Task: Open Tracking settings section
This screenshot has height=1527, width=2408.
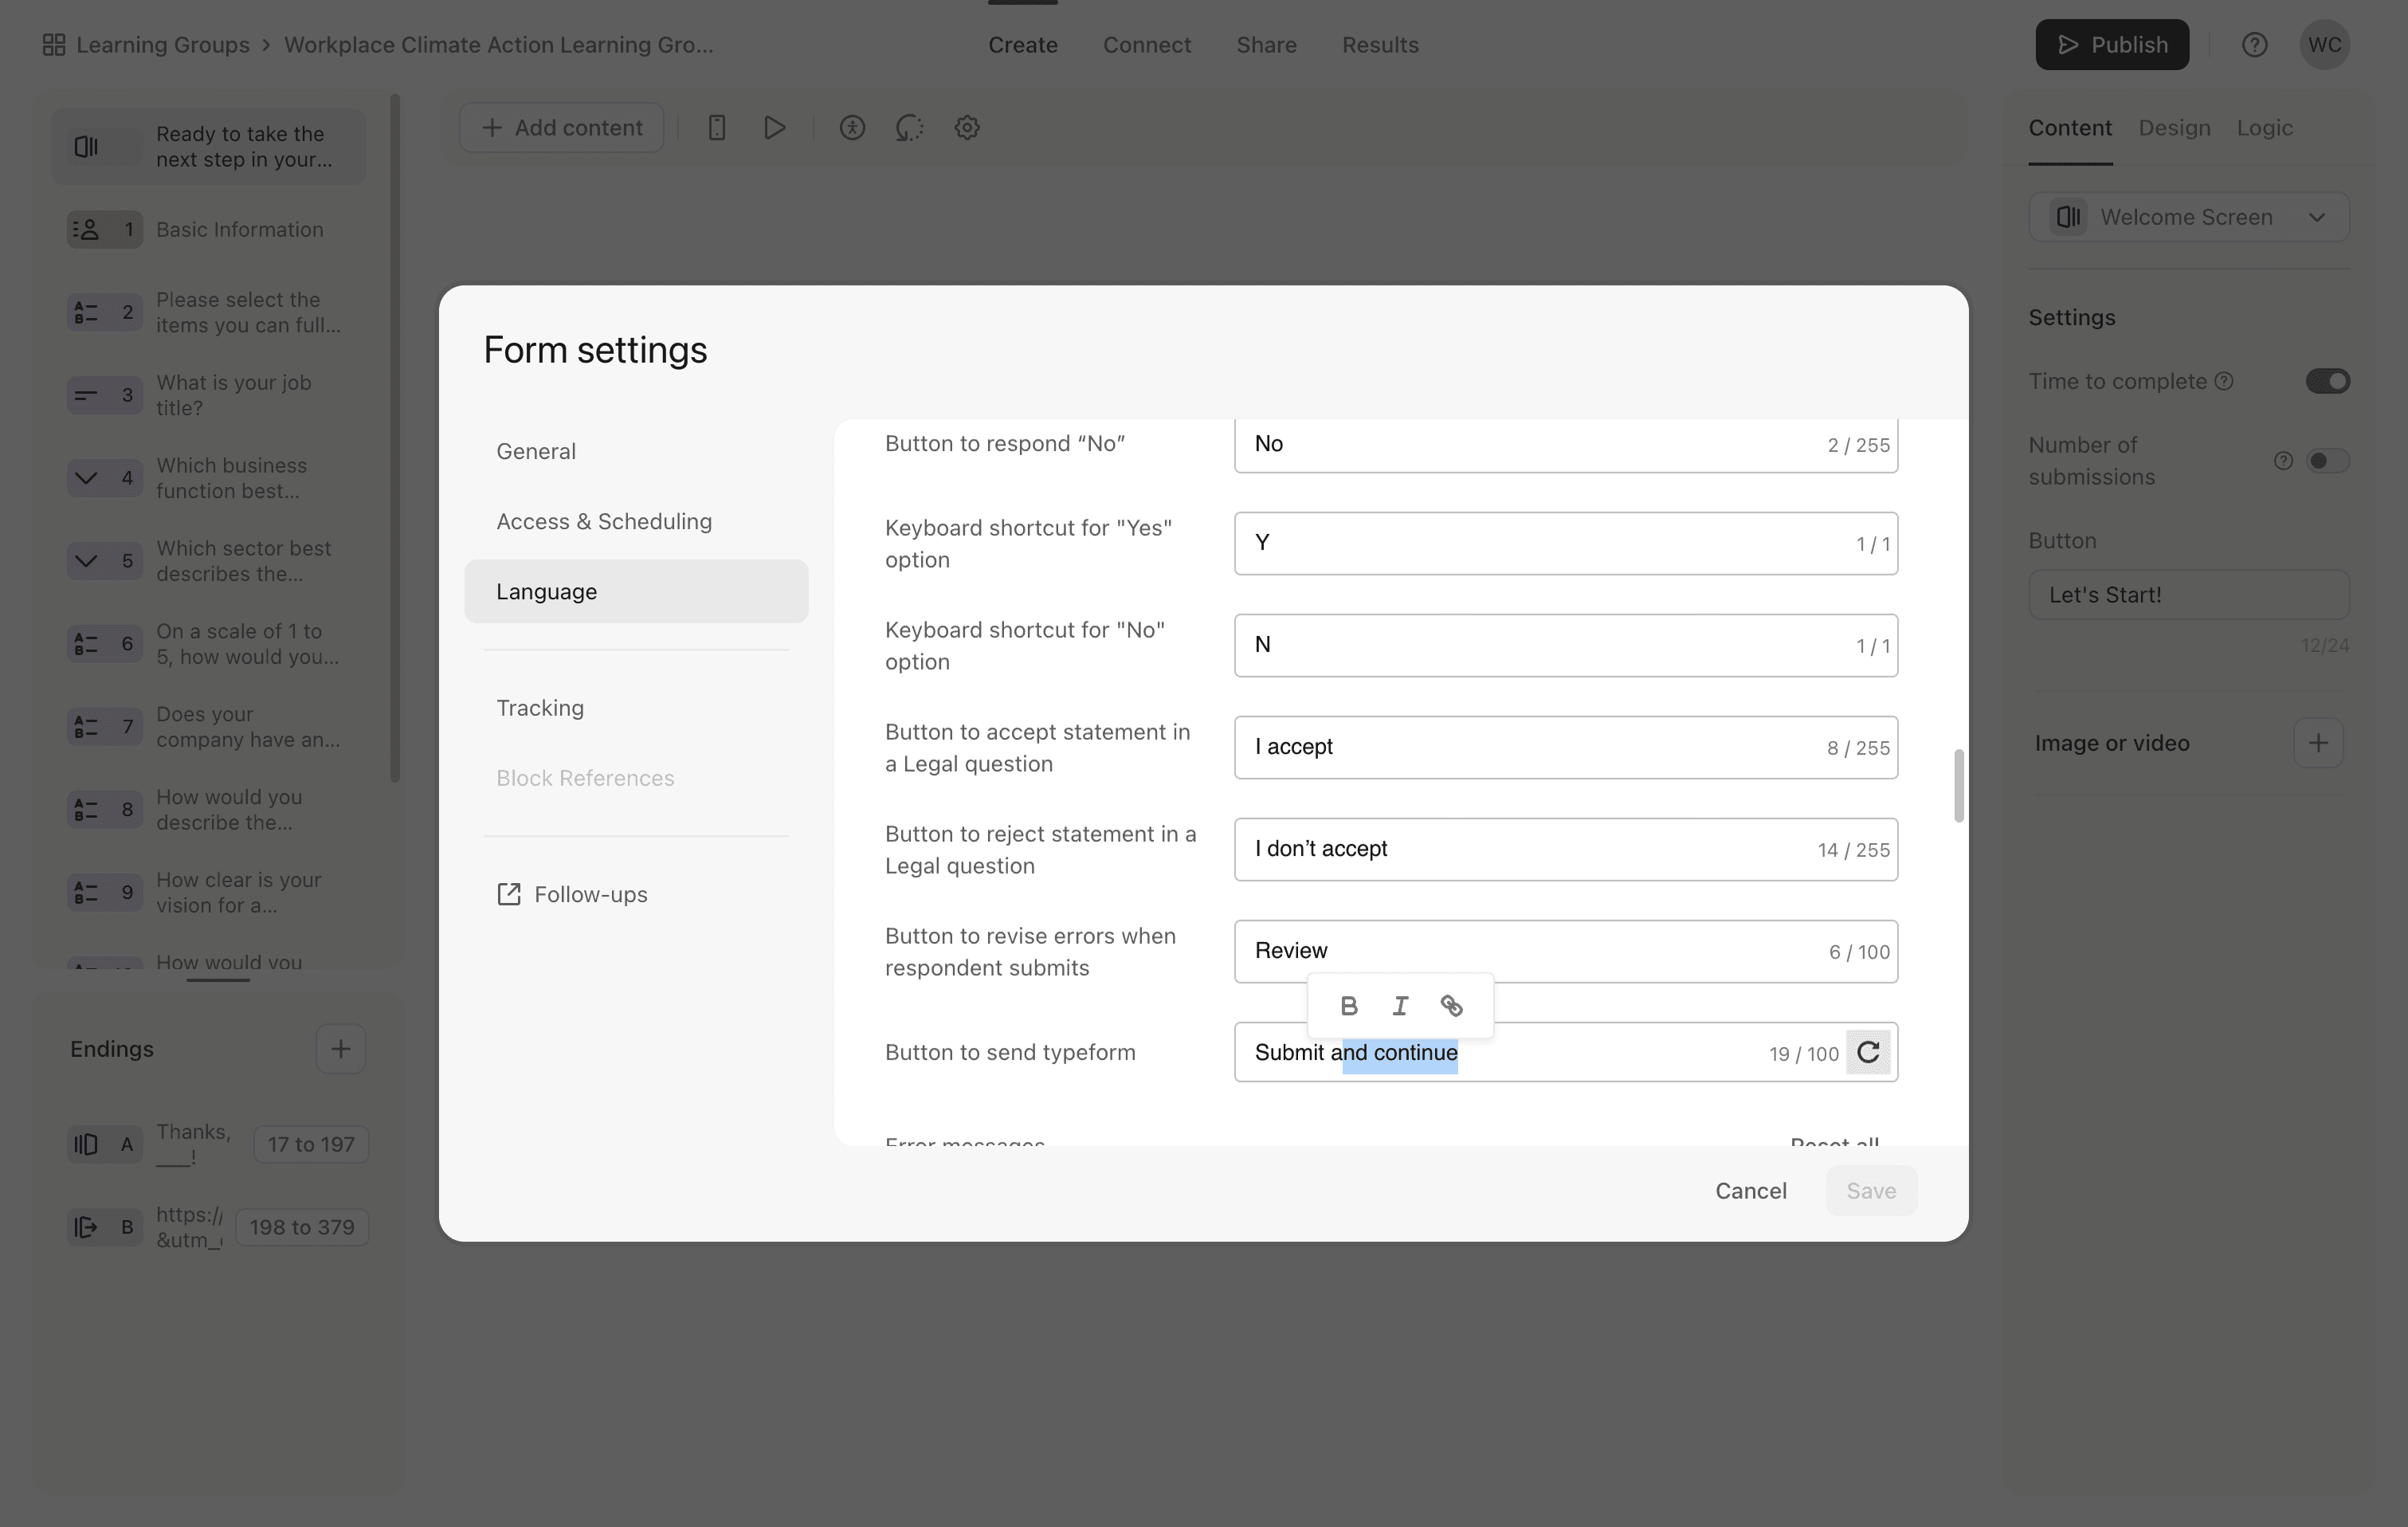Action: [x=636, y=708]
